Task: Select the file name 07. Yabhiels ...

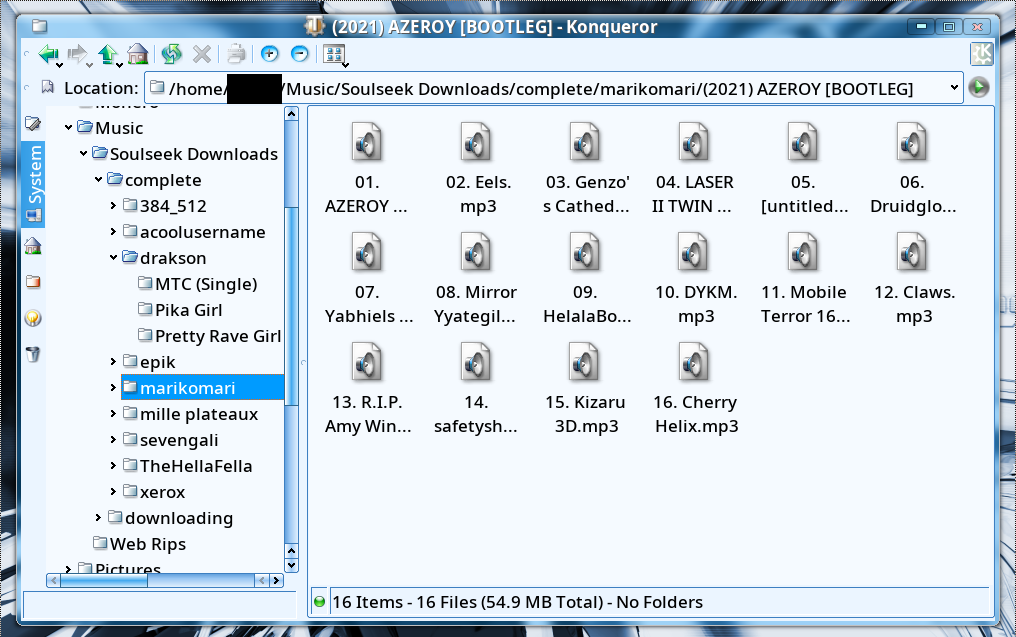Action: click(367, 304)
